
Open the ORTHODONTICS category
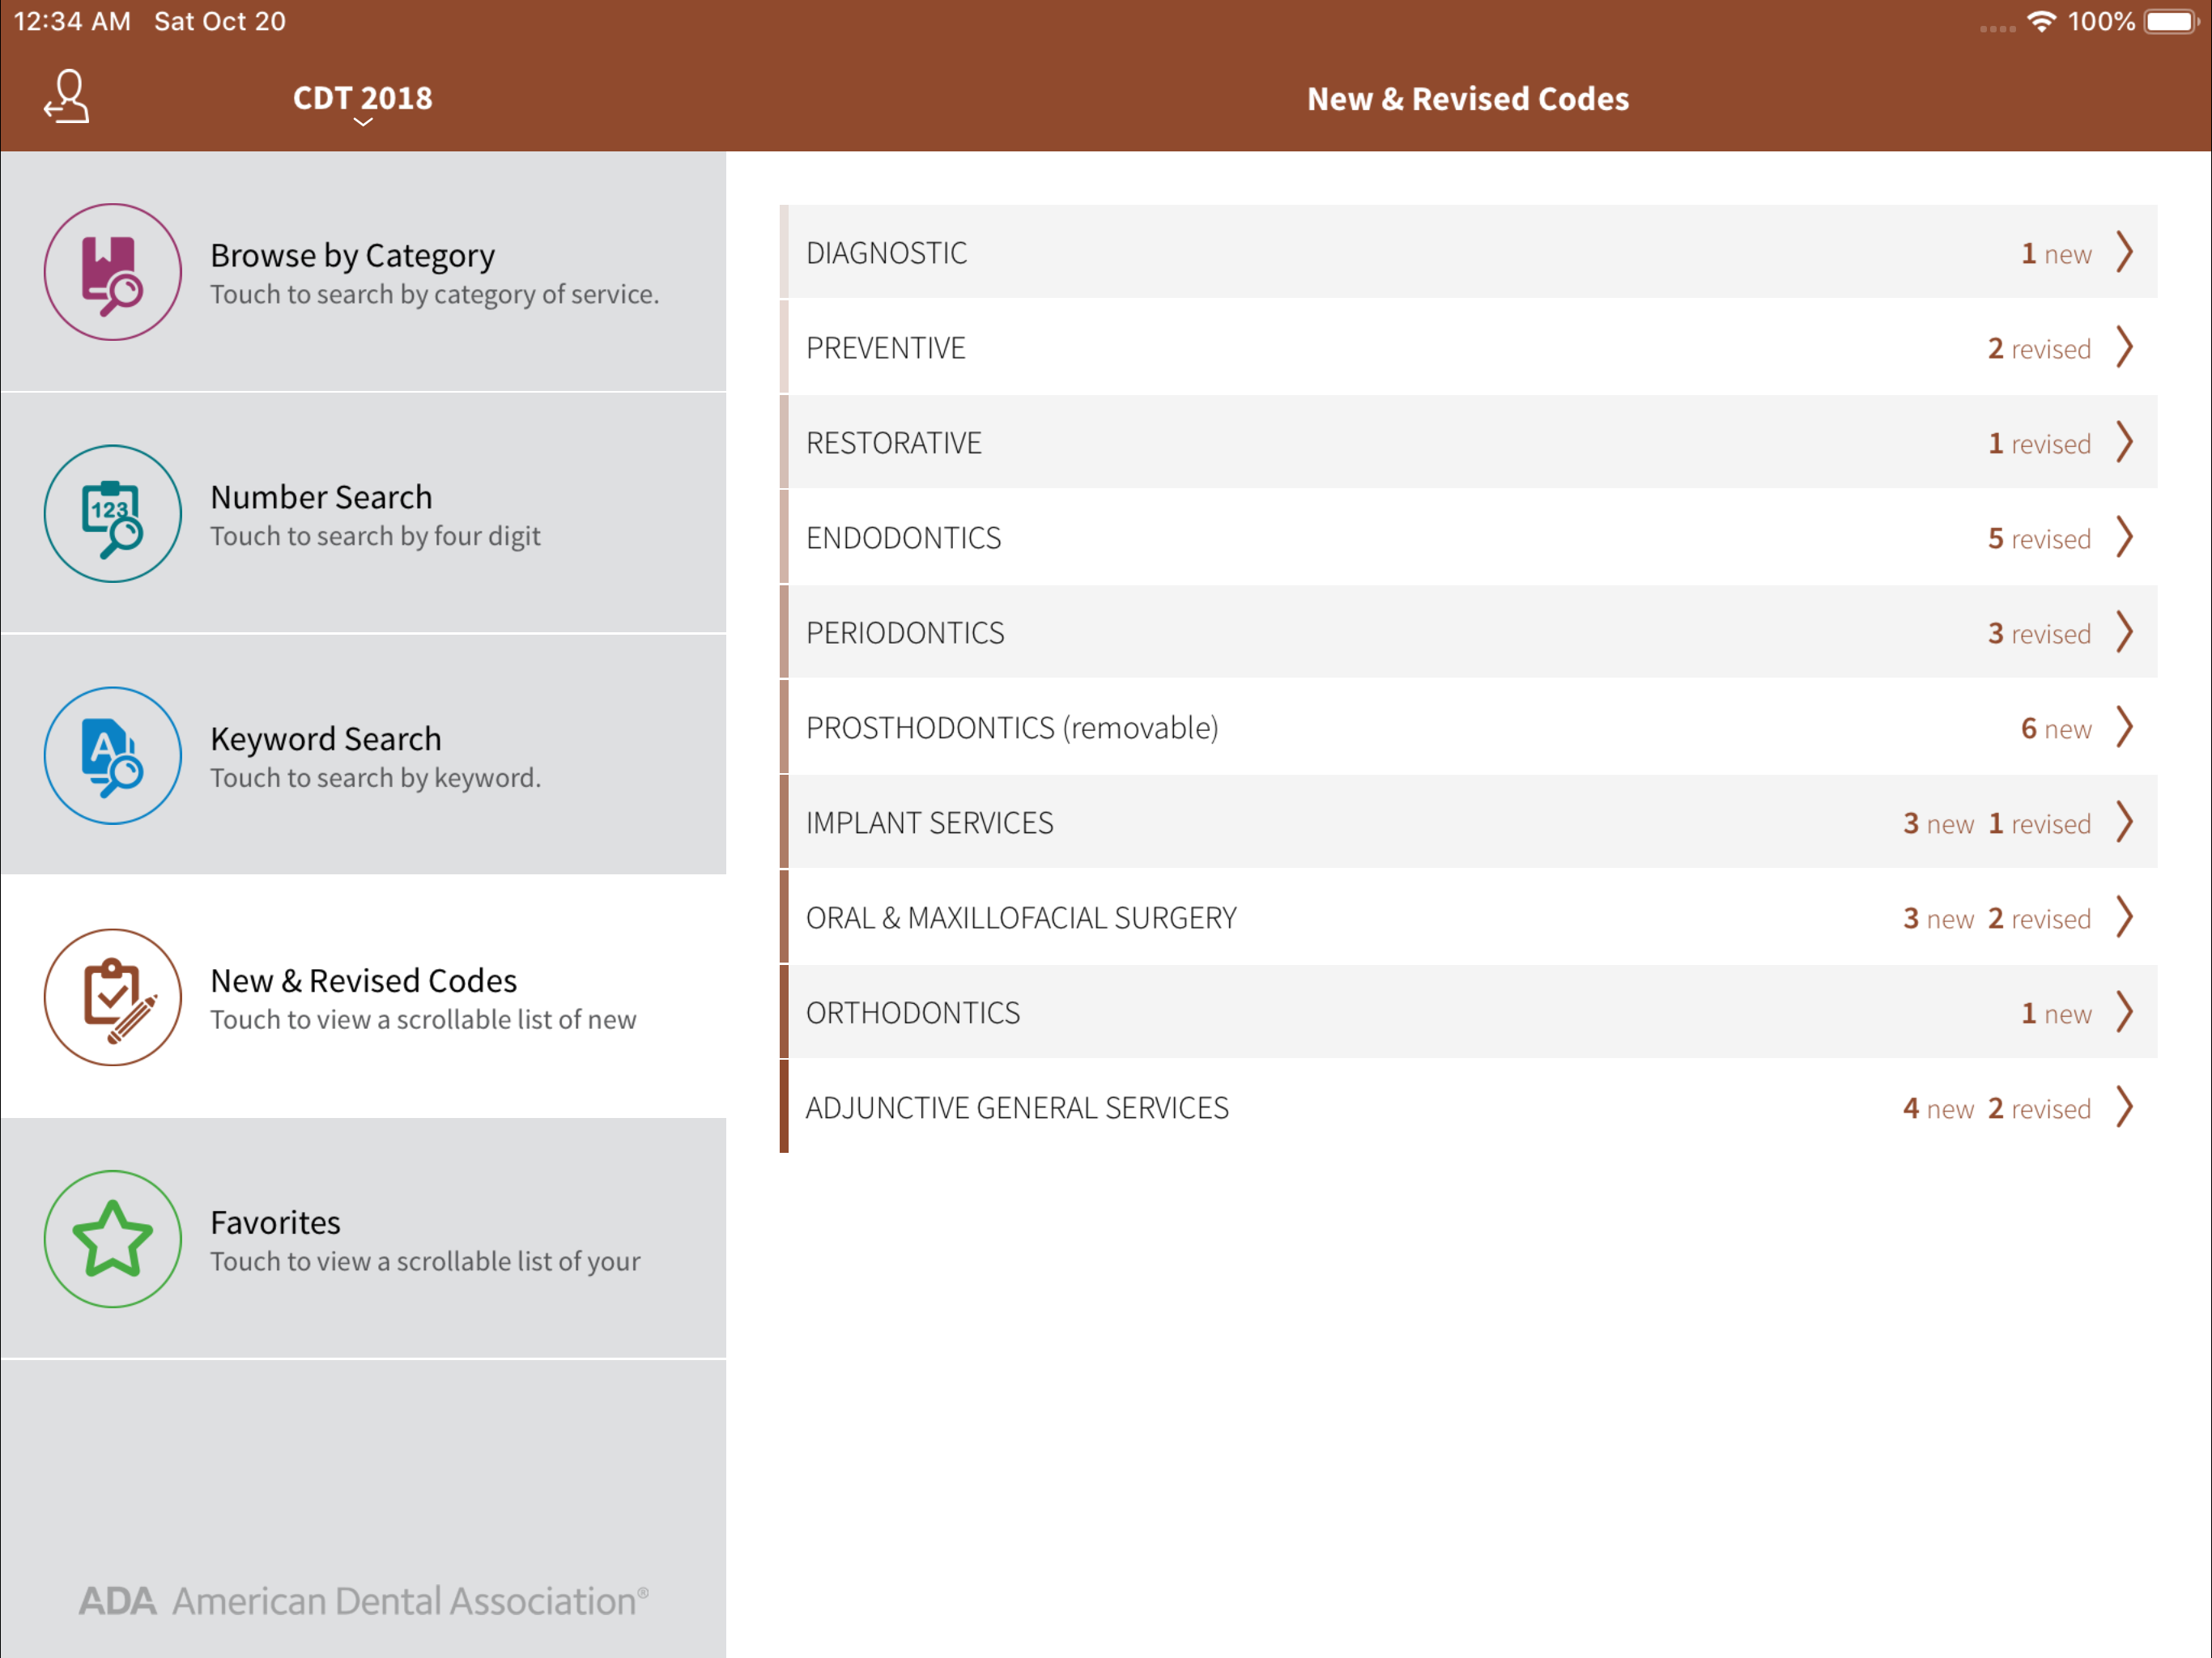[x=1468, y=1012]
